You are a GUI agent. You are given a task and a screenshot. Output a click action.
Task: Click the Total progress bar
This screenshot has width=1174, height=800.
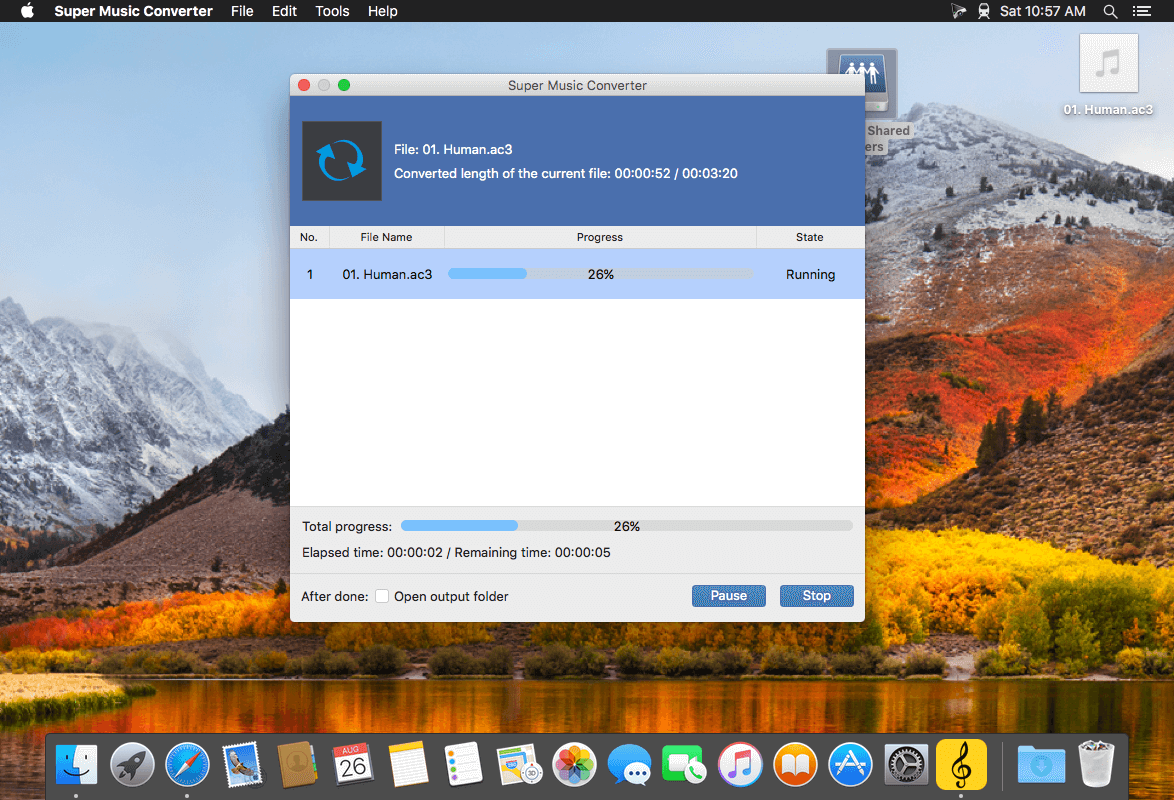[627, 526]
